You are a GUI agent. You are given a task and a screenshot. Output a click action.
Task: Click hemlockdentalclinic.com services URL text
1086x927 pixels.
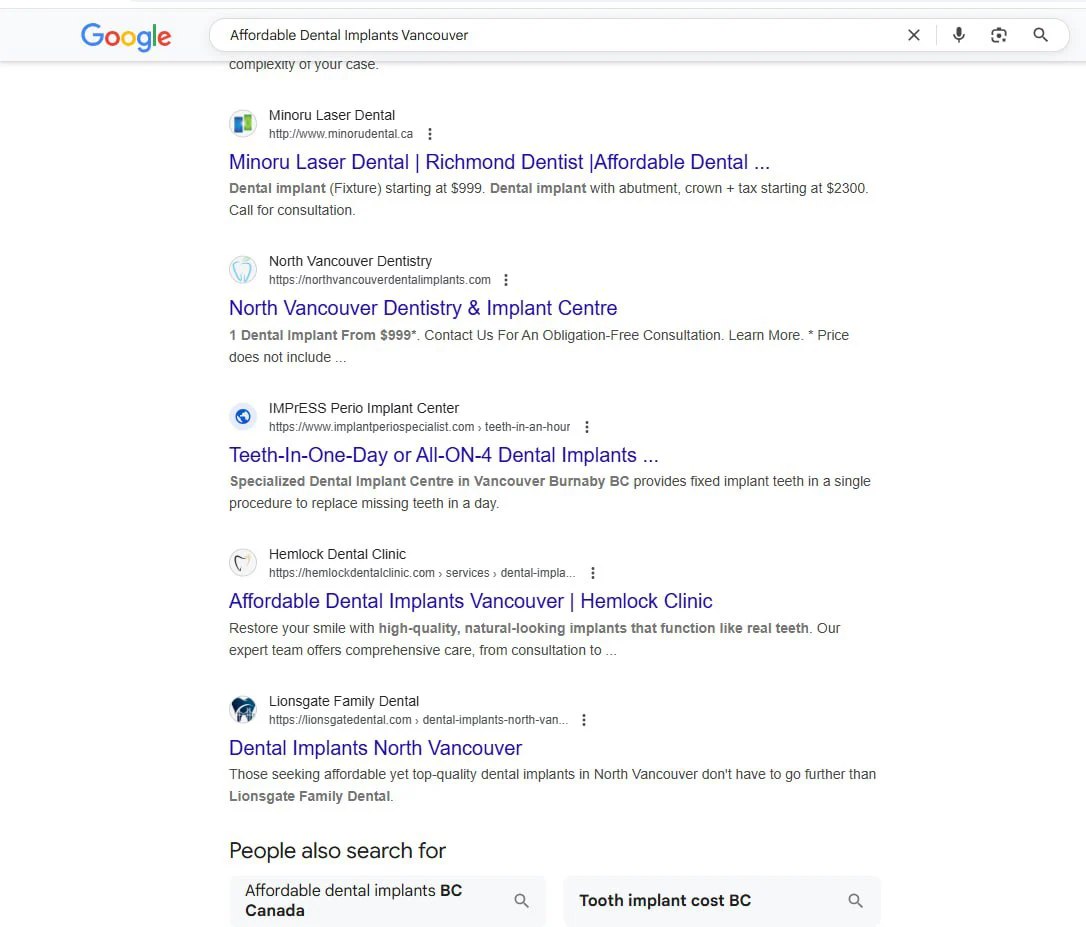point(422,573)
